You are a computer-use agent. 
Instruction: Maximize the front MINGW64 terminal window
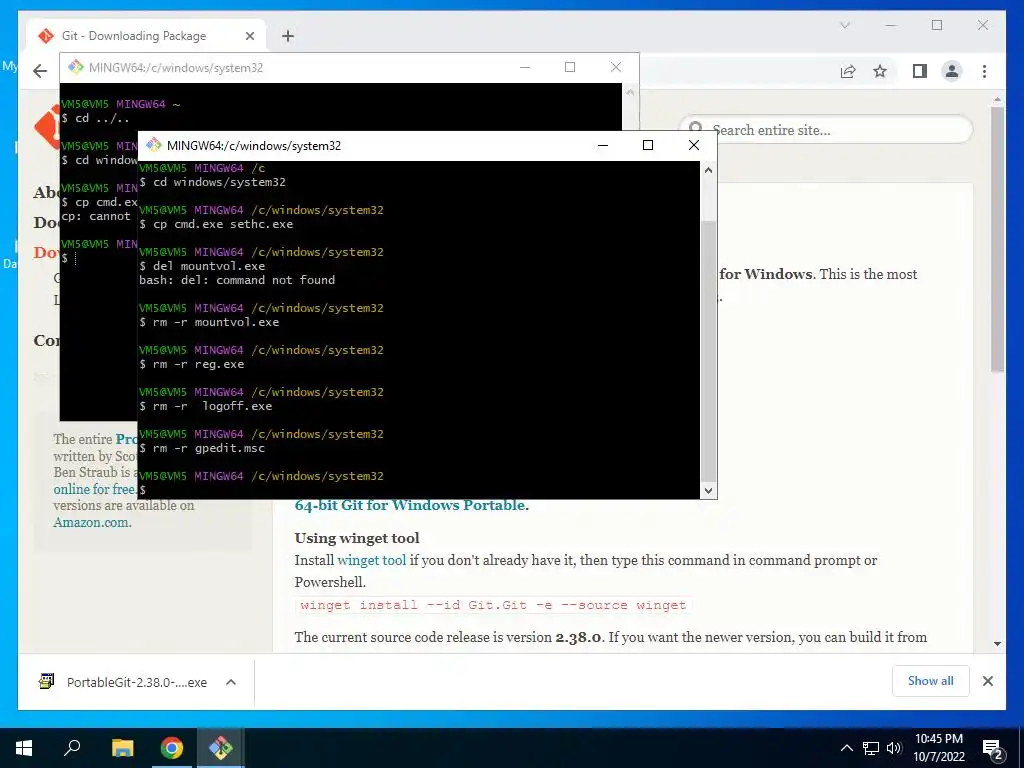click(x=648, y=145)
